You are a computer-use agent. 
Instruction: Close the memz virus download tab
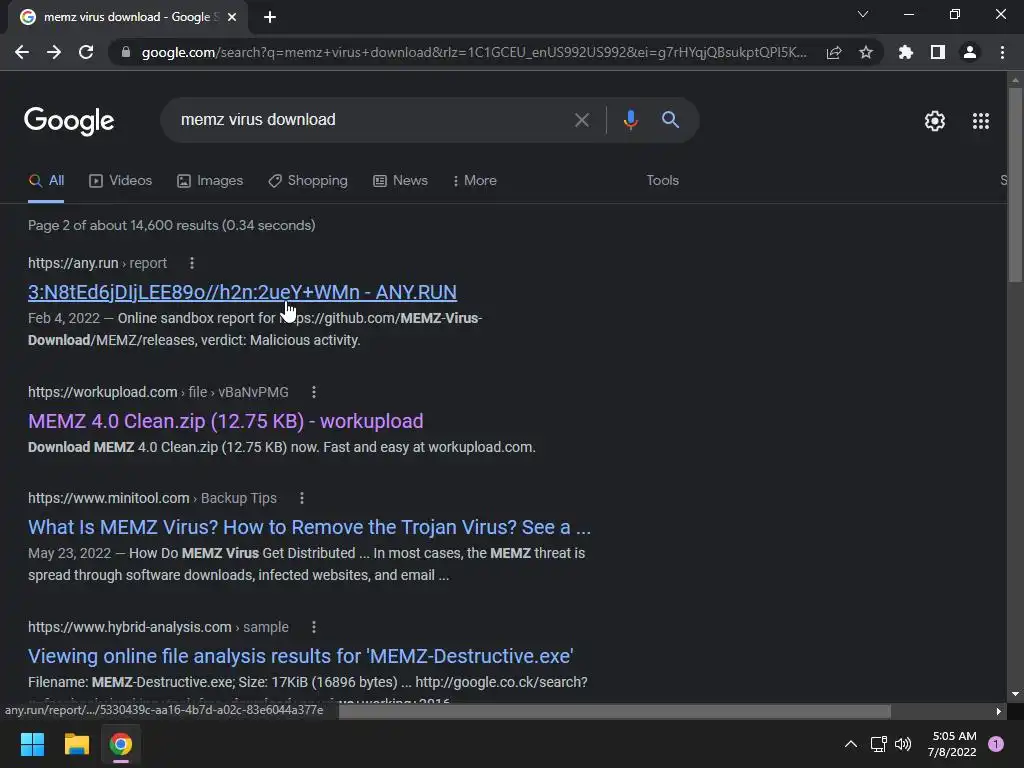[x=232, y=17]
